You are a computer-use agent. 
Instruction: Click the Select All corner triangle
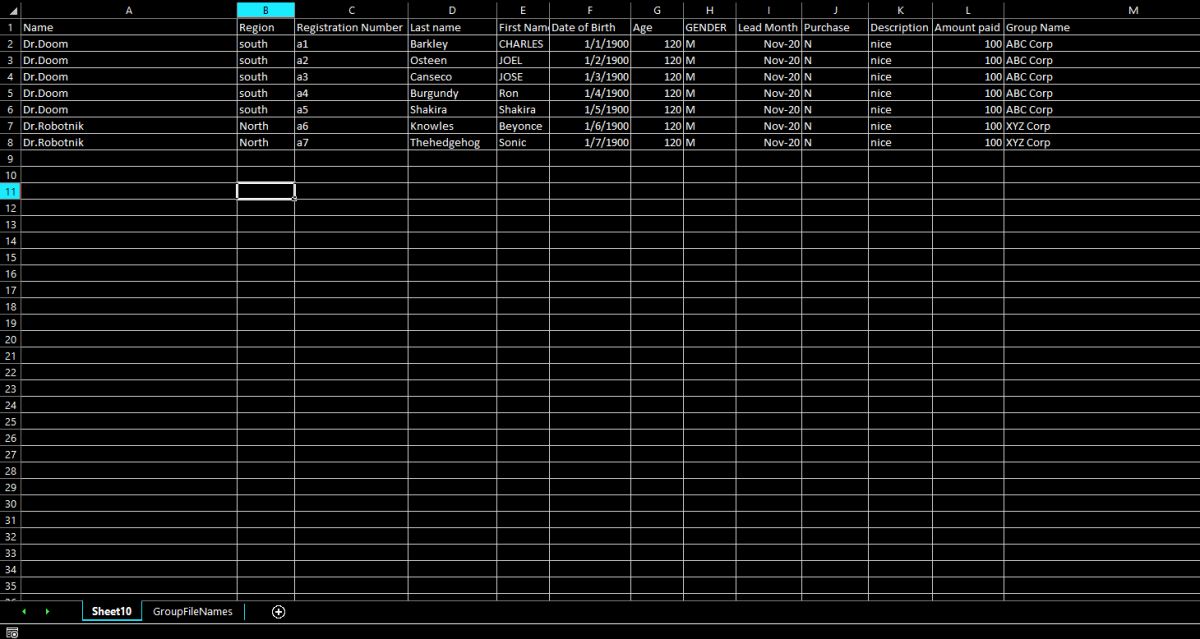(x=11, y=10)
